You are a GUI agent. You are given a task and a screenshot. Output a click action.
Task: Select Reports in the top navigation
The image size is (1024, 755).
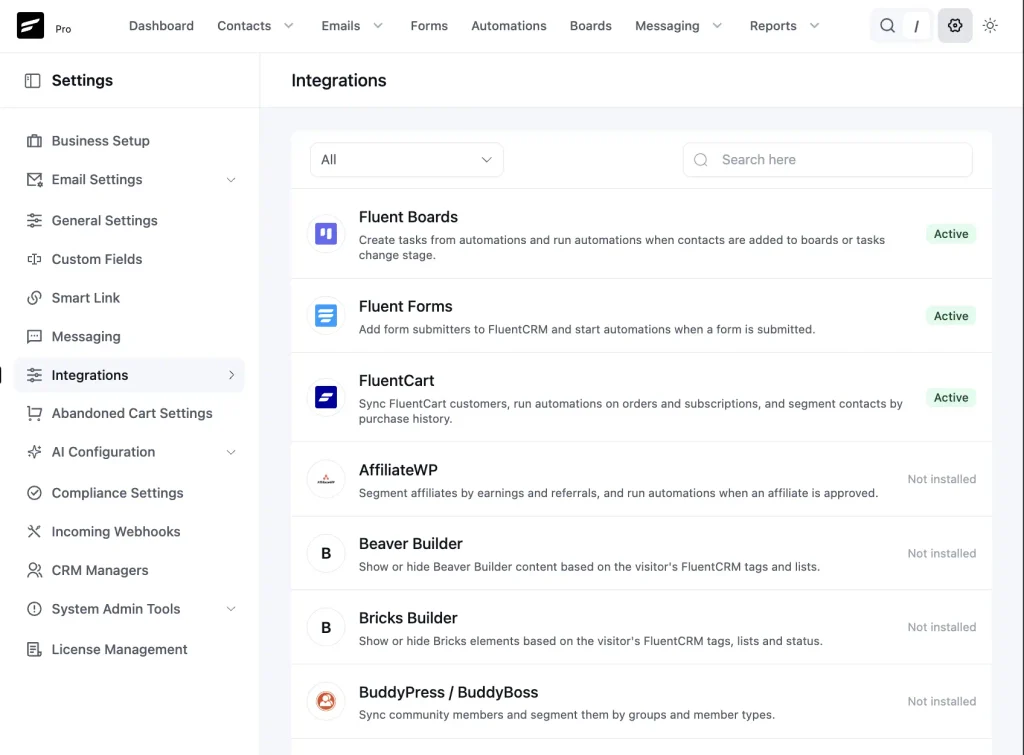click(773, 25)
